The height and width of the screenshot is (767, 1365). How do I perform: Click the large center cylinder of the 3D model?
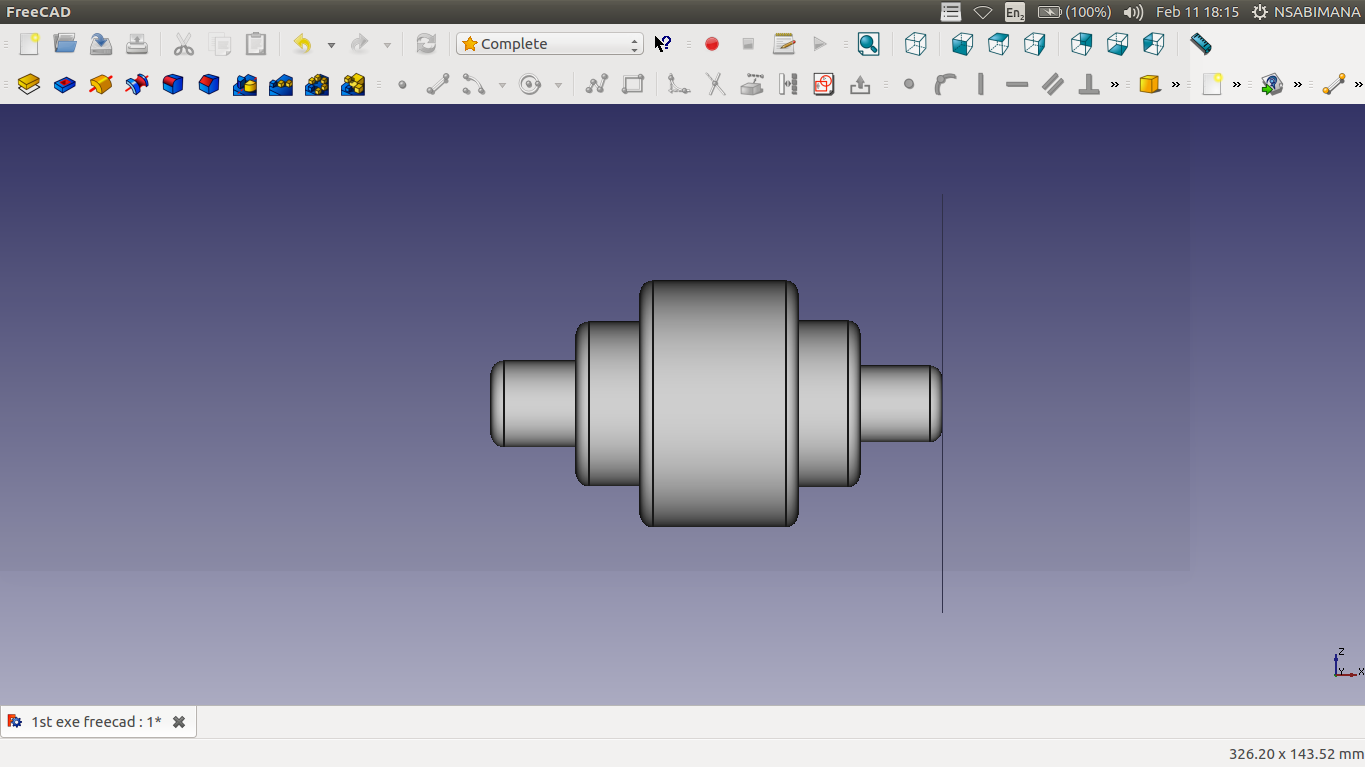click(x=718, y=403)
